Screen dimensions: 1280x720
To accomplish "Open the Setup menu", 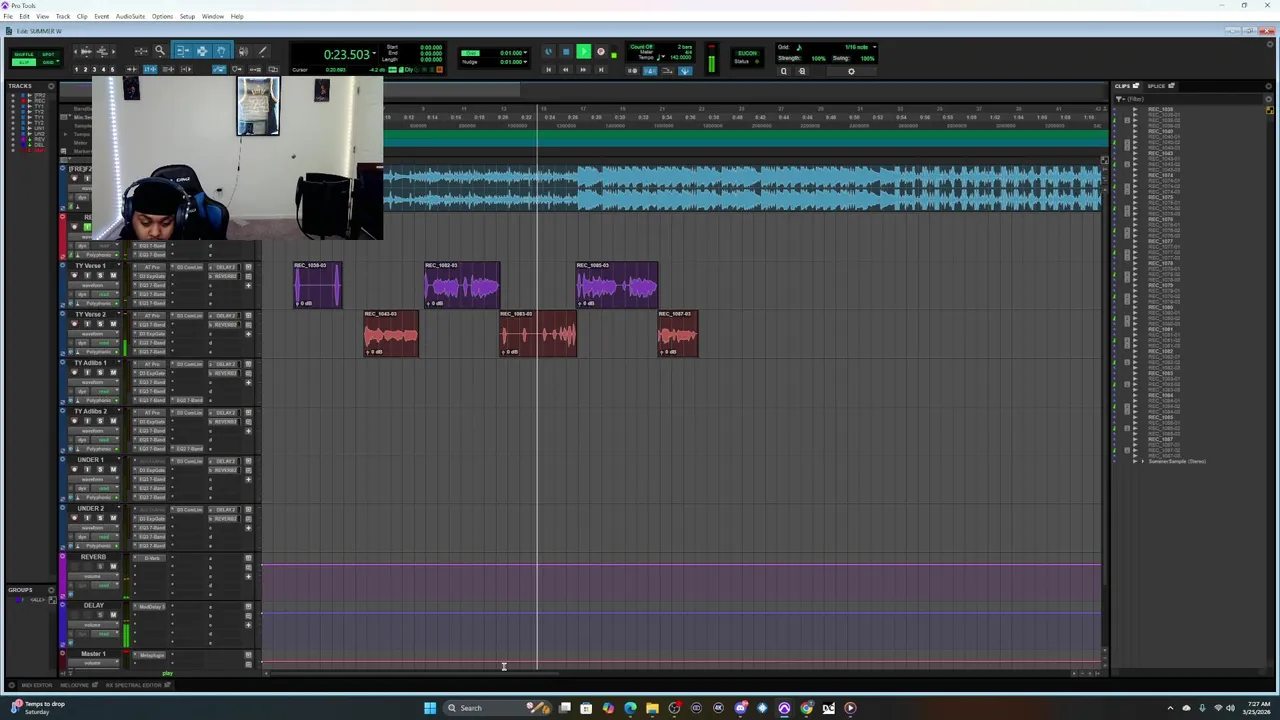I will 187,16.
